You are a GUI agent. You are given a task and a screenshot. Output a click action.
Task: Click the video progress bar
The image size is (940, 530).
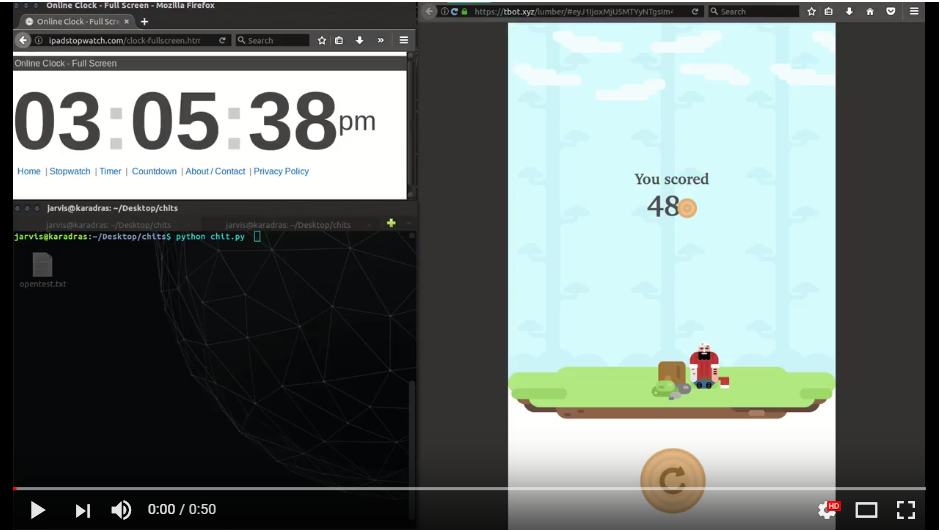(470, 489)
